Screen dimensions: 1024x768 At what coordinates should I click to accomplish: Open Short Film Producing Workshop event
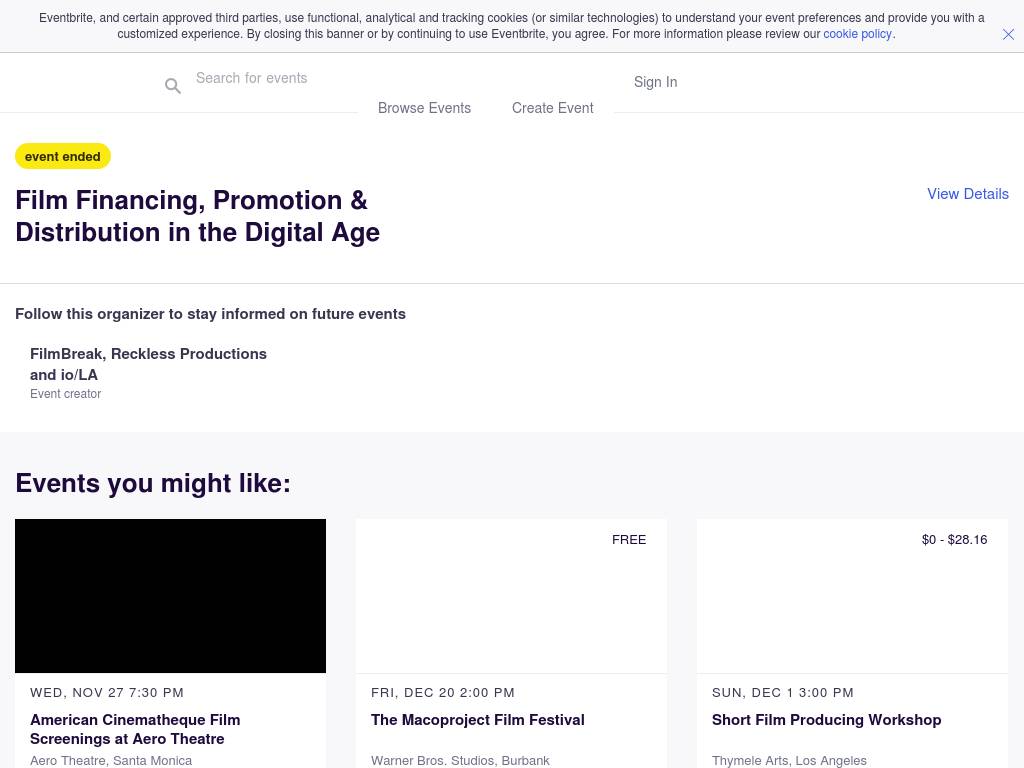pyautogui.click(x=826, y=720)
